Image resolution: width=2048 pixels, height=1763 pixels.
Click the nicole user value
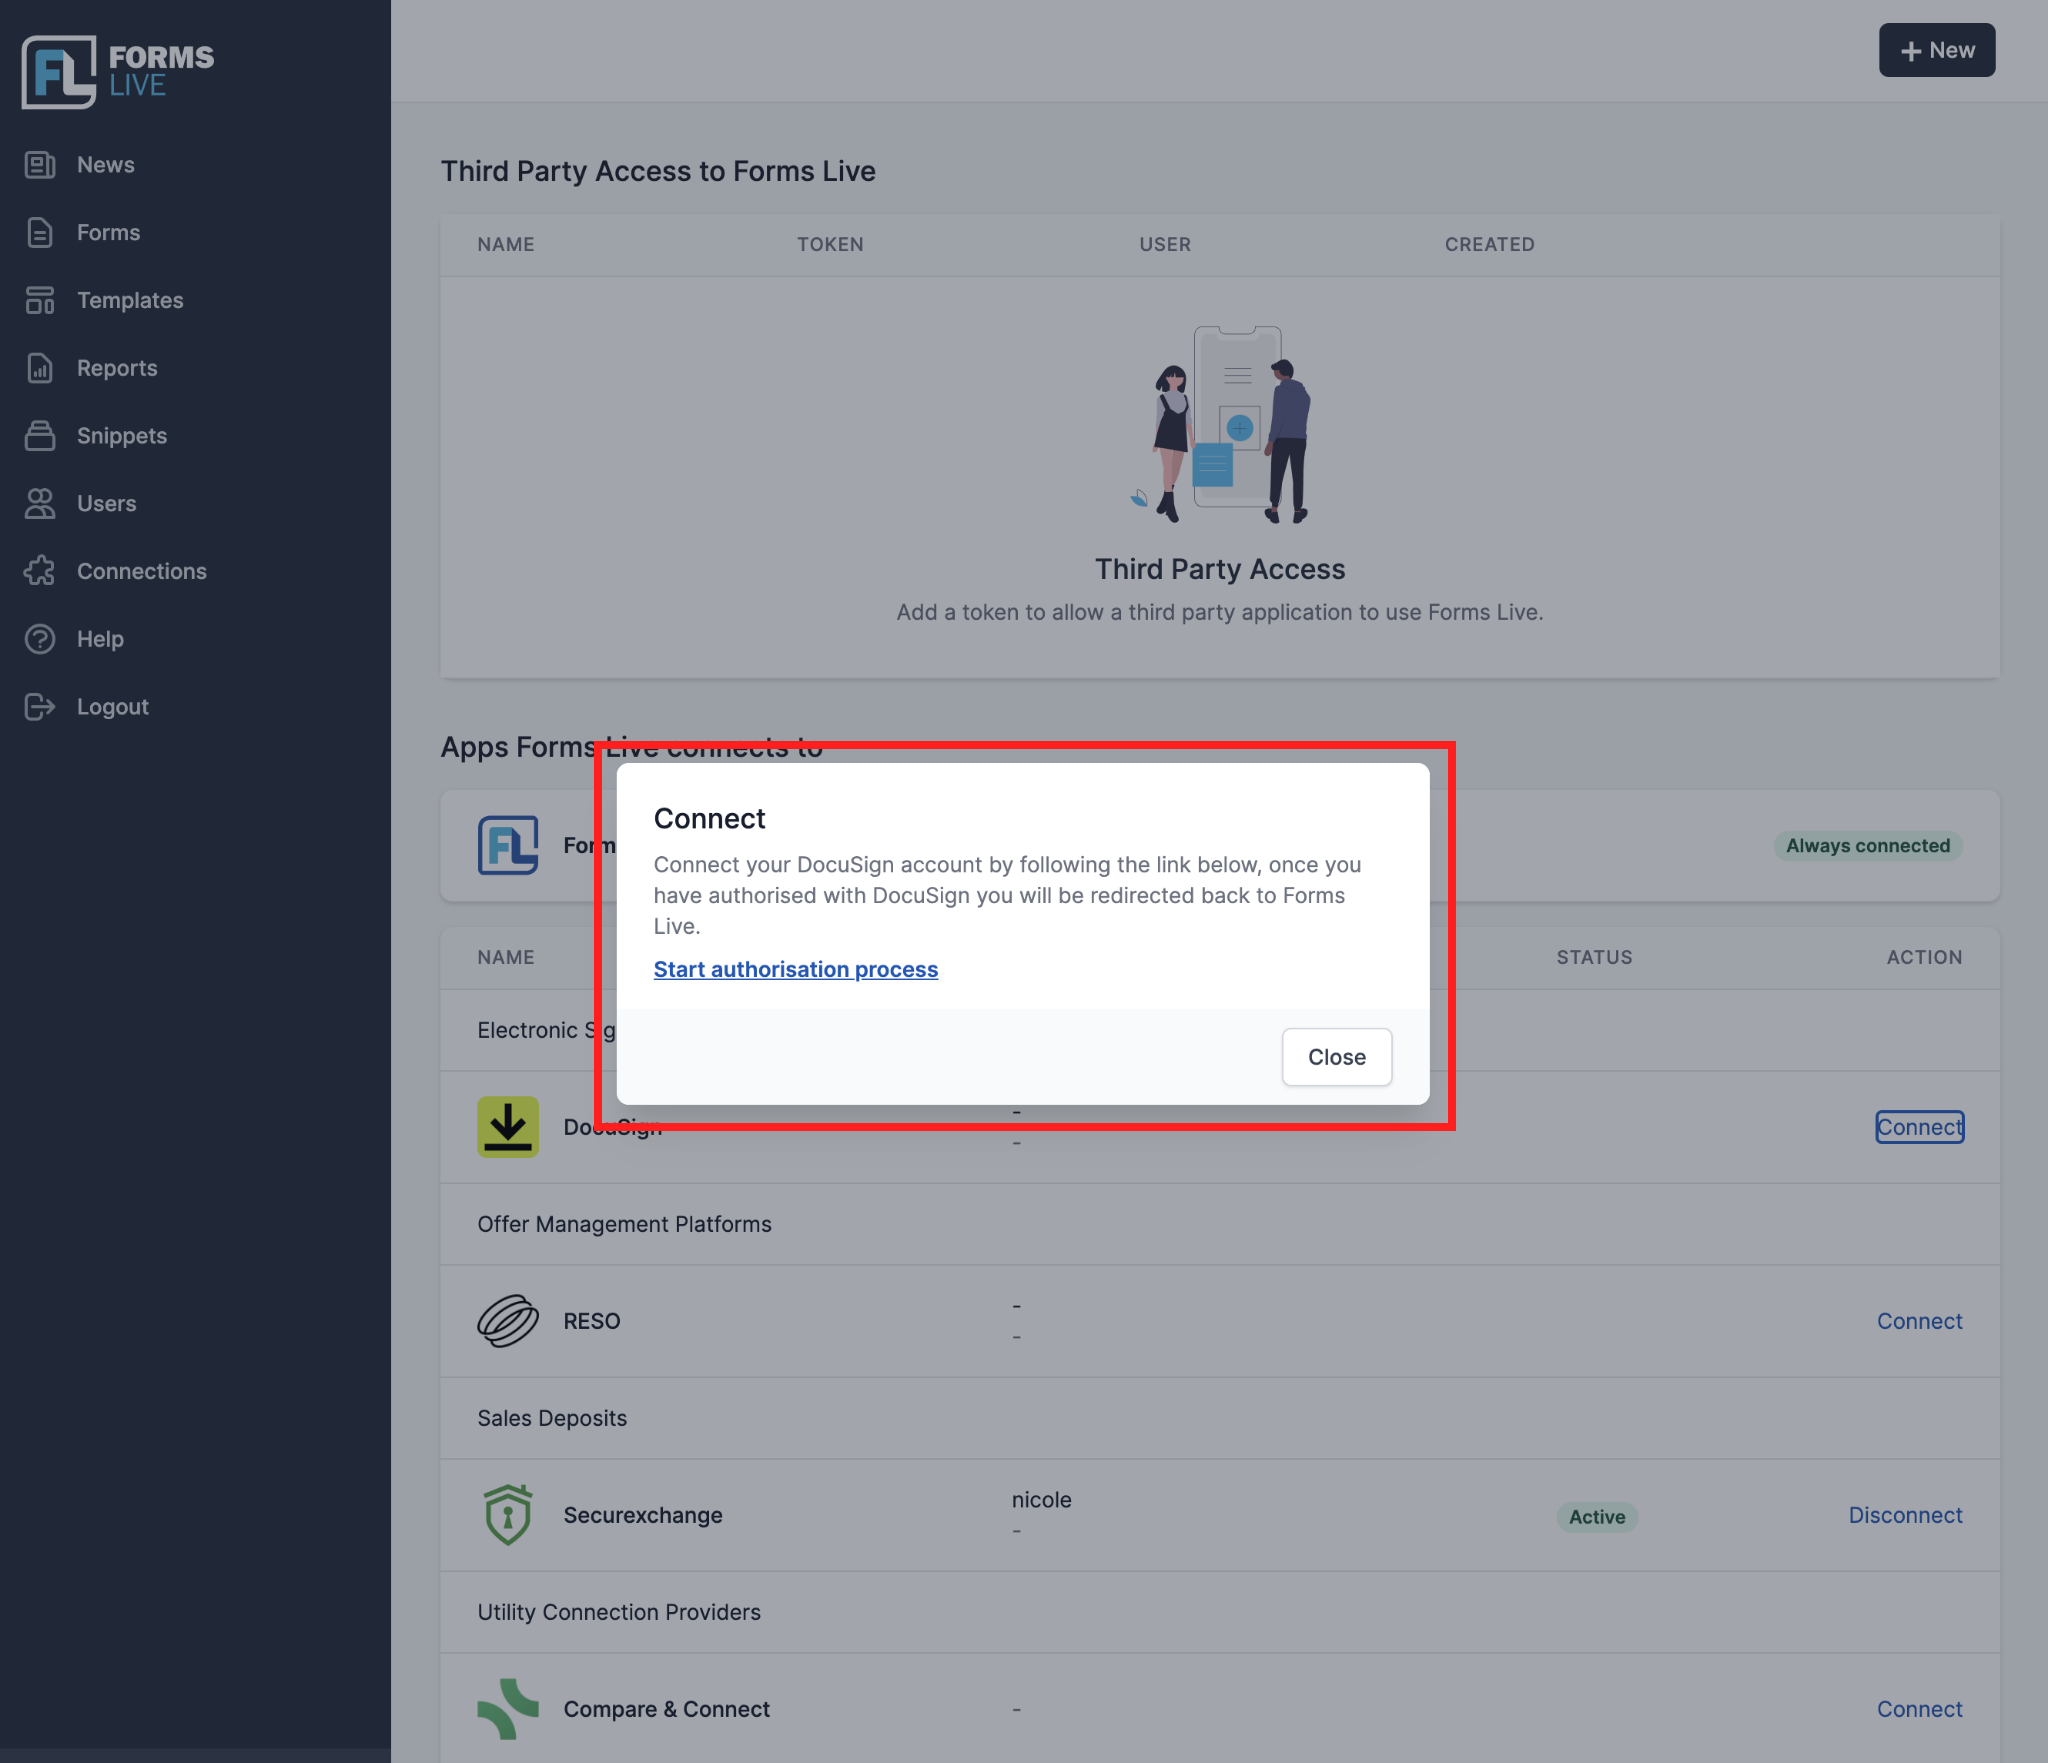[1042, 1500]
